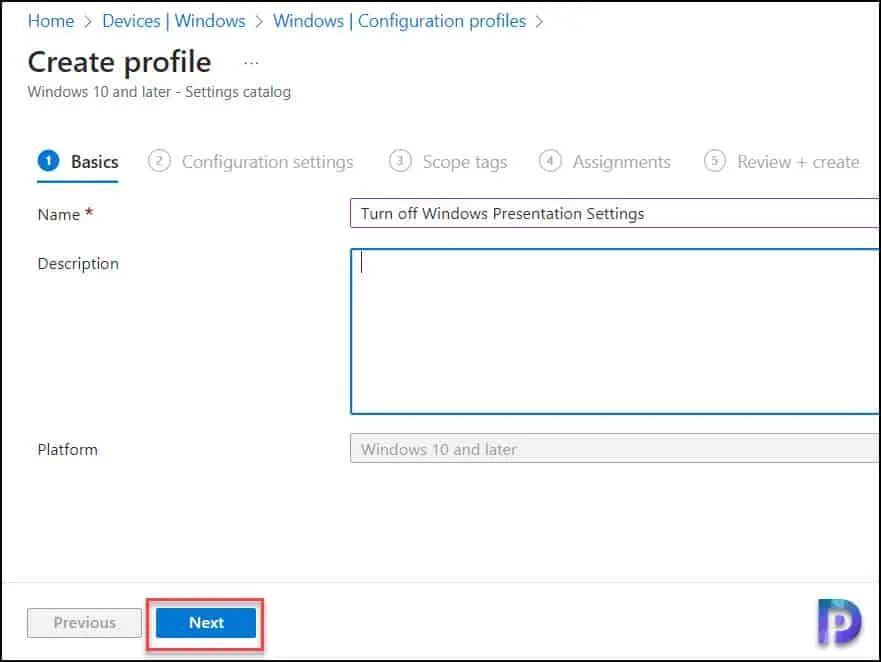Click the Description label
This screenshot has height=662, width=881.
(x=78, y=264)
